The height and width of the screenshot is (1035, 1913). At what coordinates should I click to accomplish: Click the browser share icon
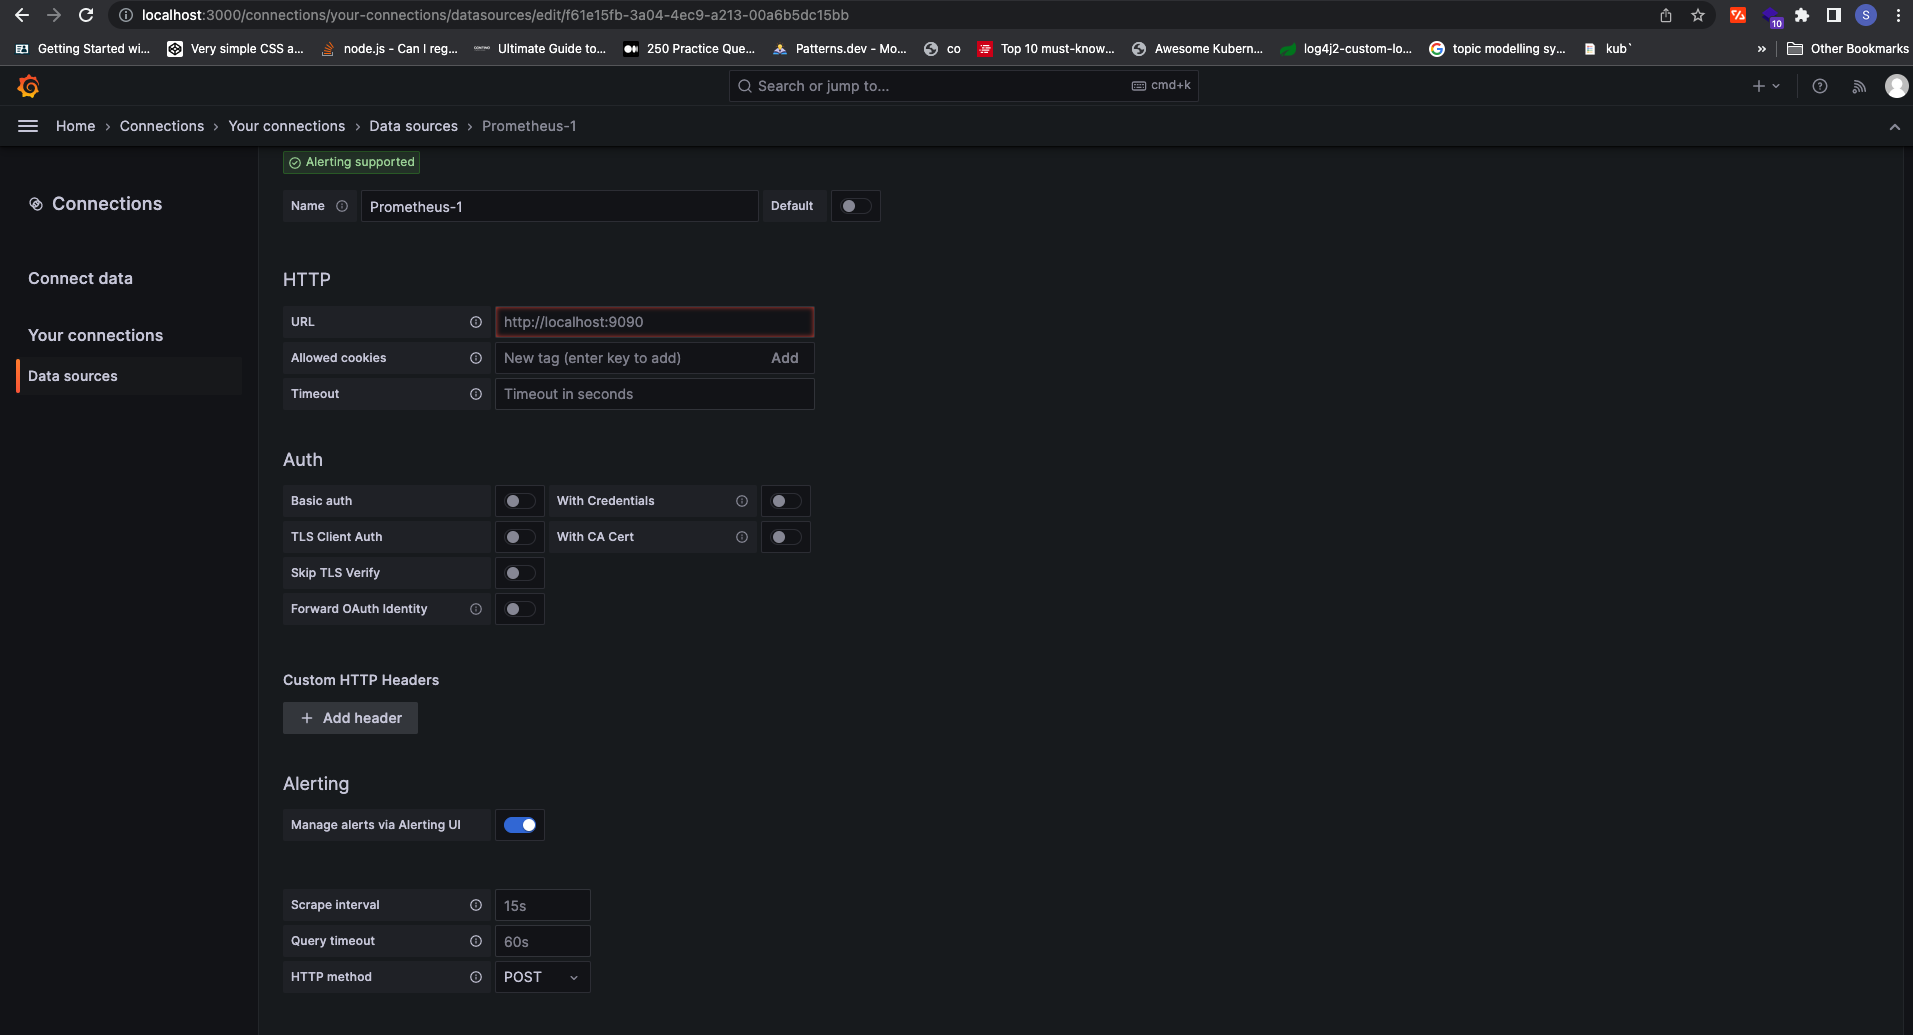pyautogui.click(x=1666, y=15)
